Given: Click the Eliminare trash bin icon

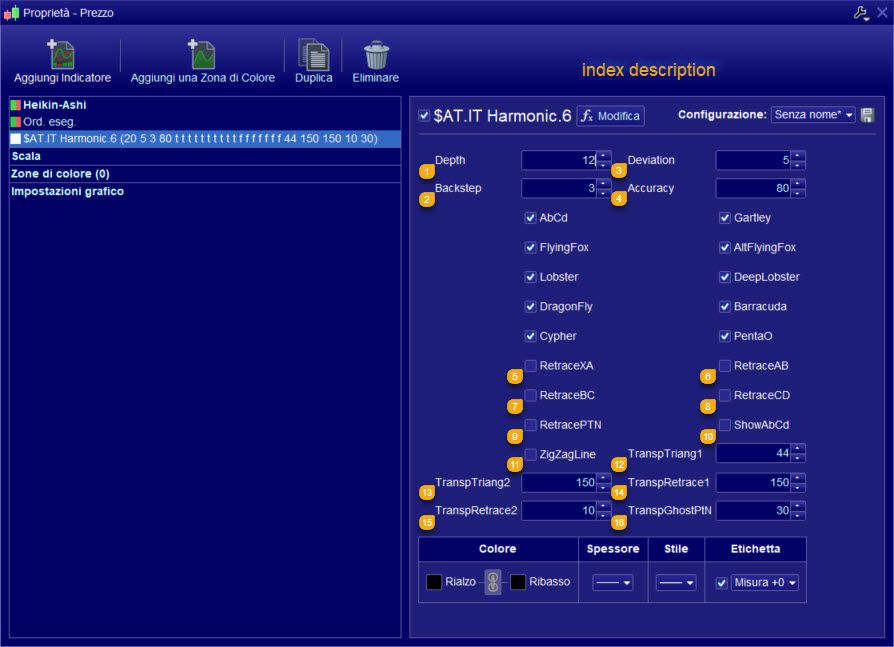Looking at the screenshot, I should click(x=376, y=55).
